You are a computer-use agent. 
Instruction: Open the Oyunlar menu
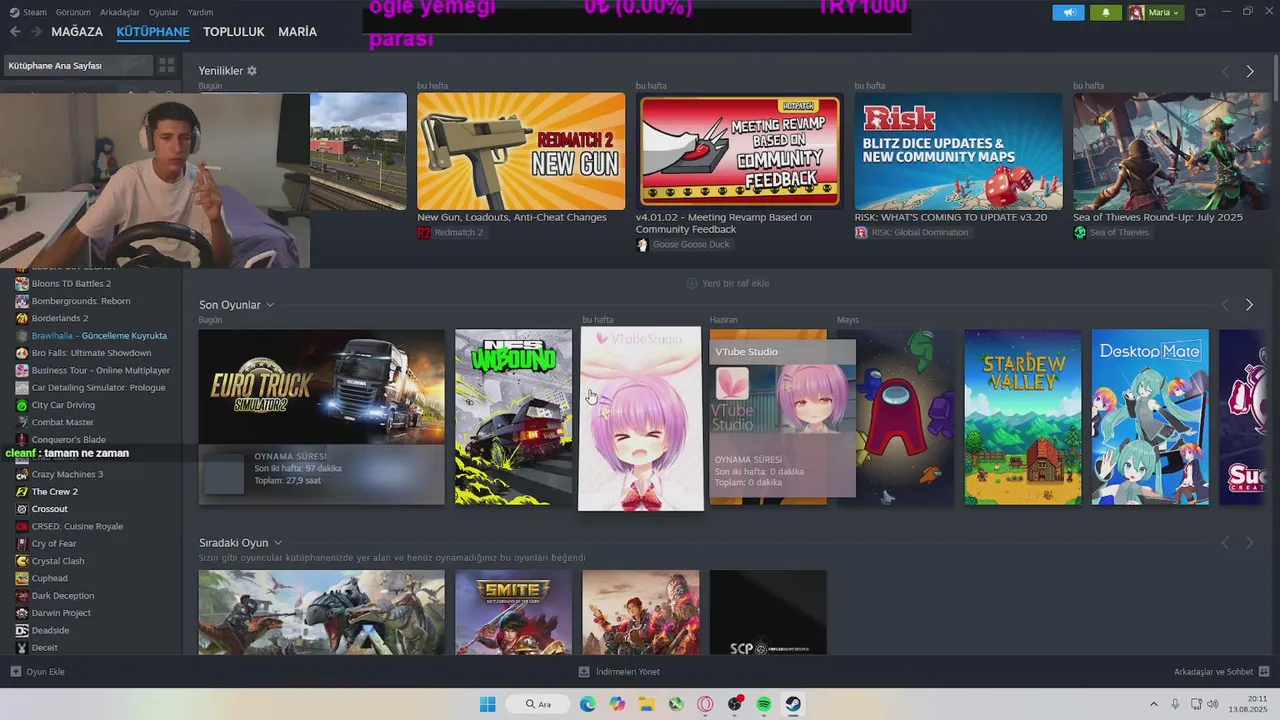tap(164, 12)
